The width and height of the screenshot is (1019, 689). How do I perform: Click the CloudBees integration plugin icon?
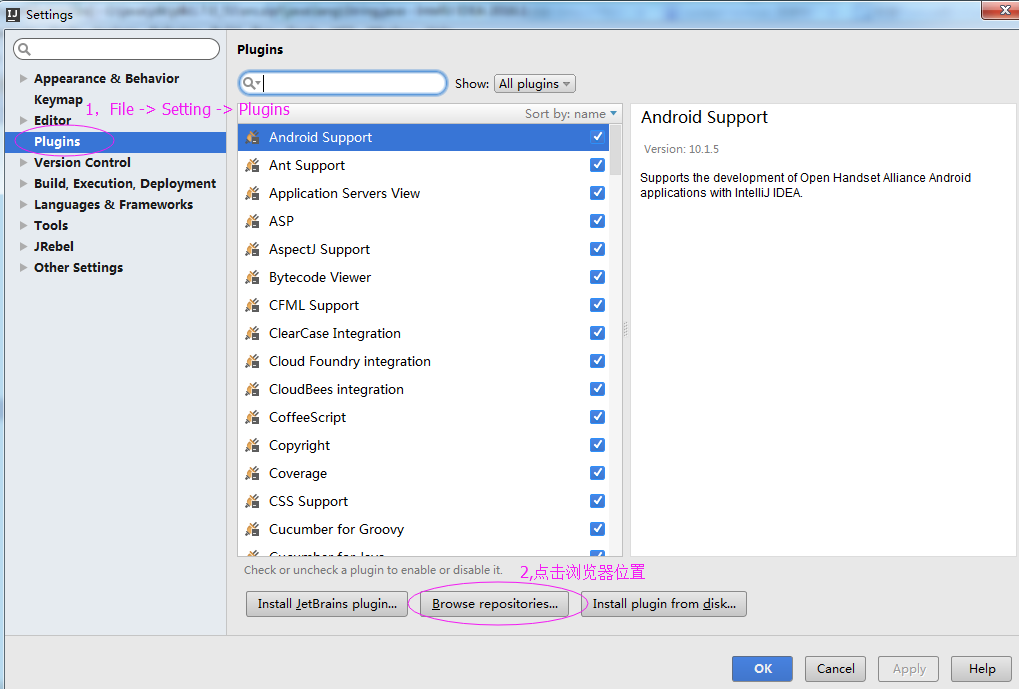(x=252, y=389)
